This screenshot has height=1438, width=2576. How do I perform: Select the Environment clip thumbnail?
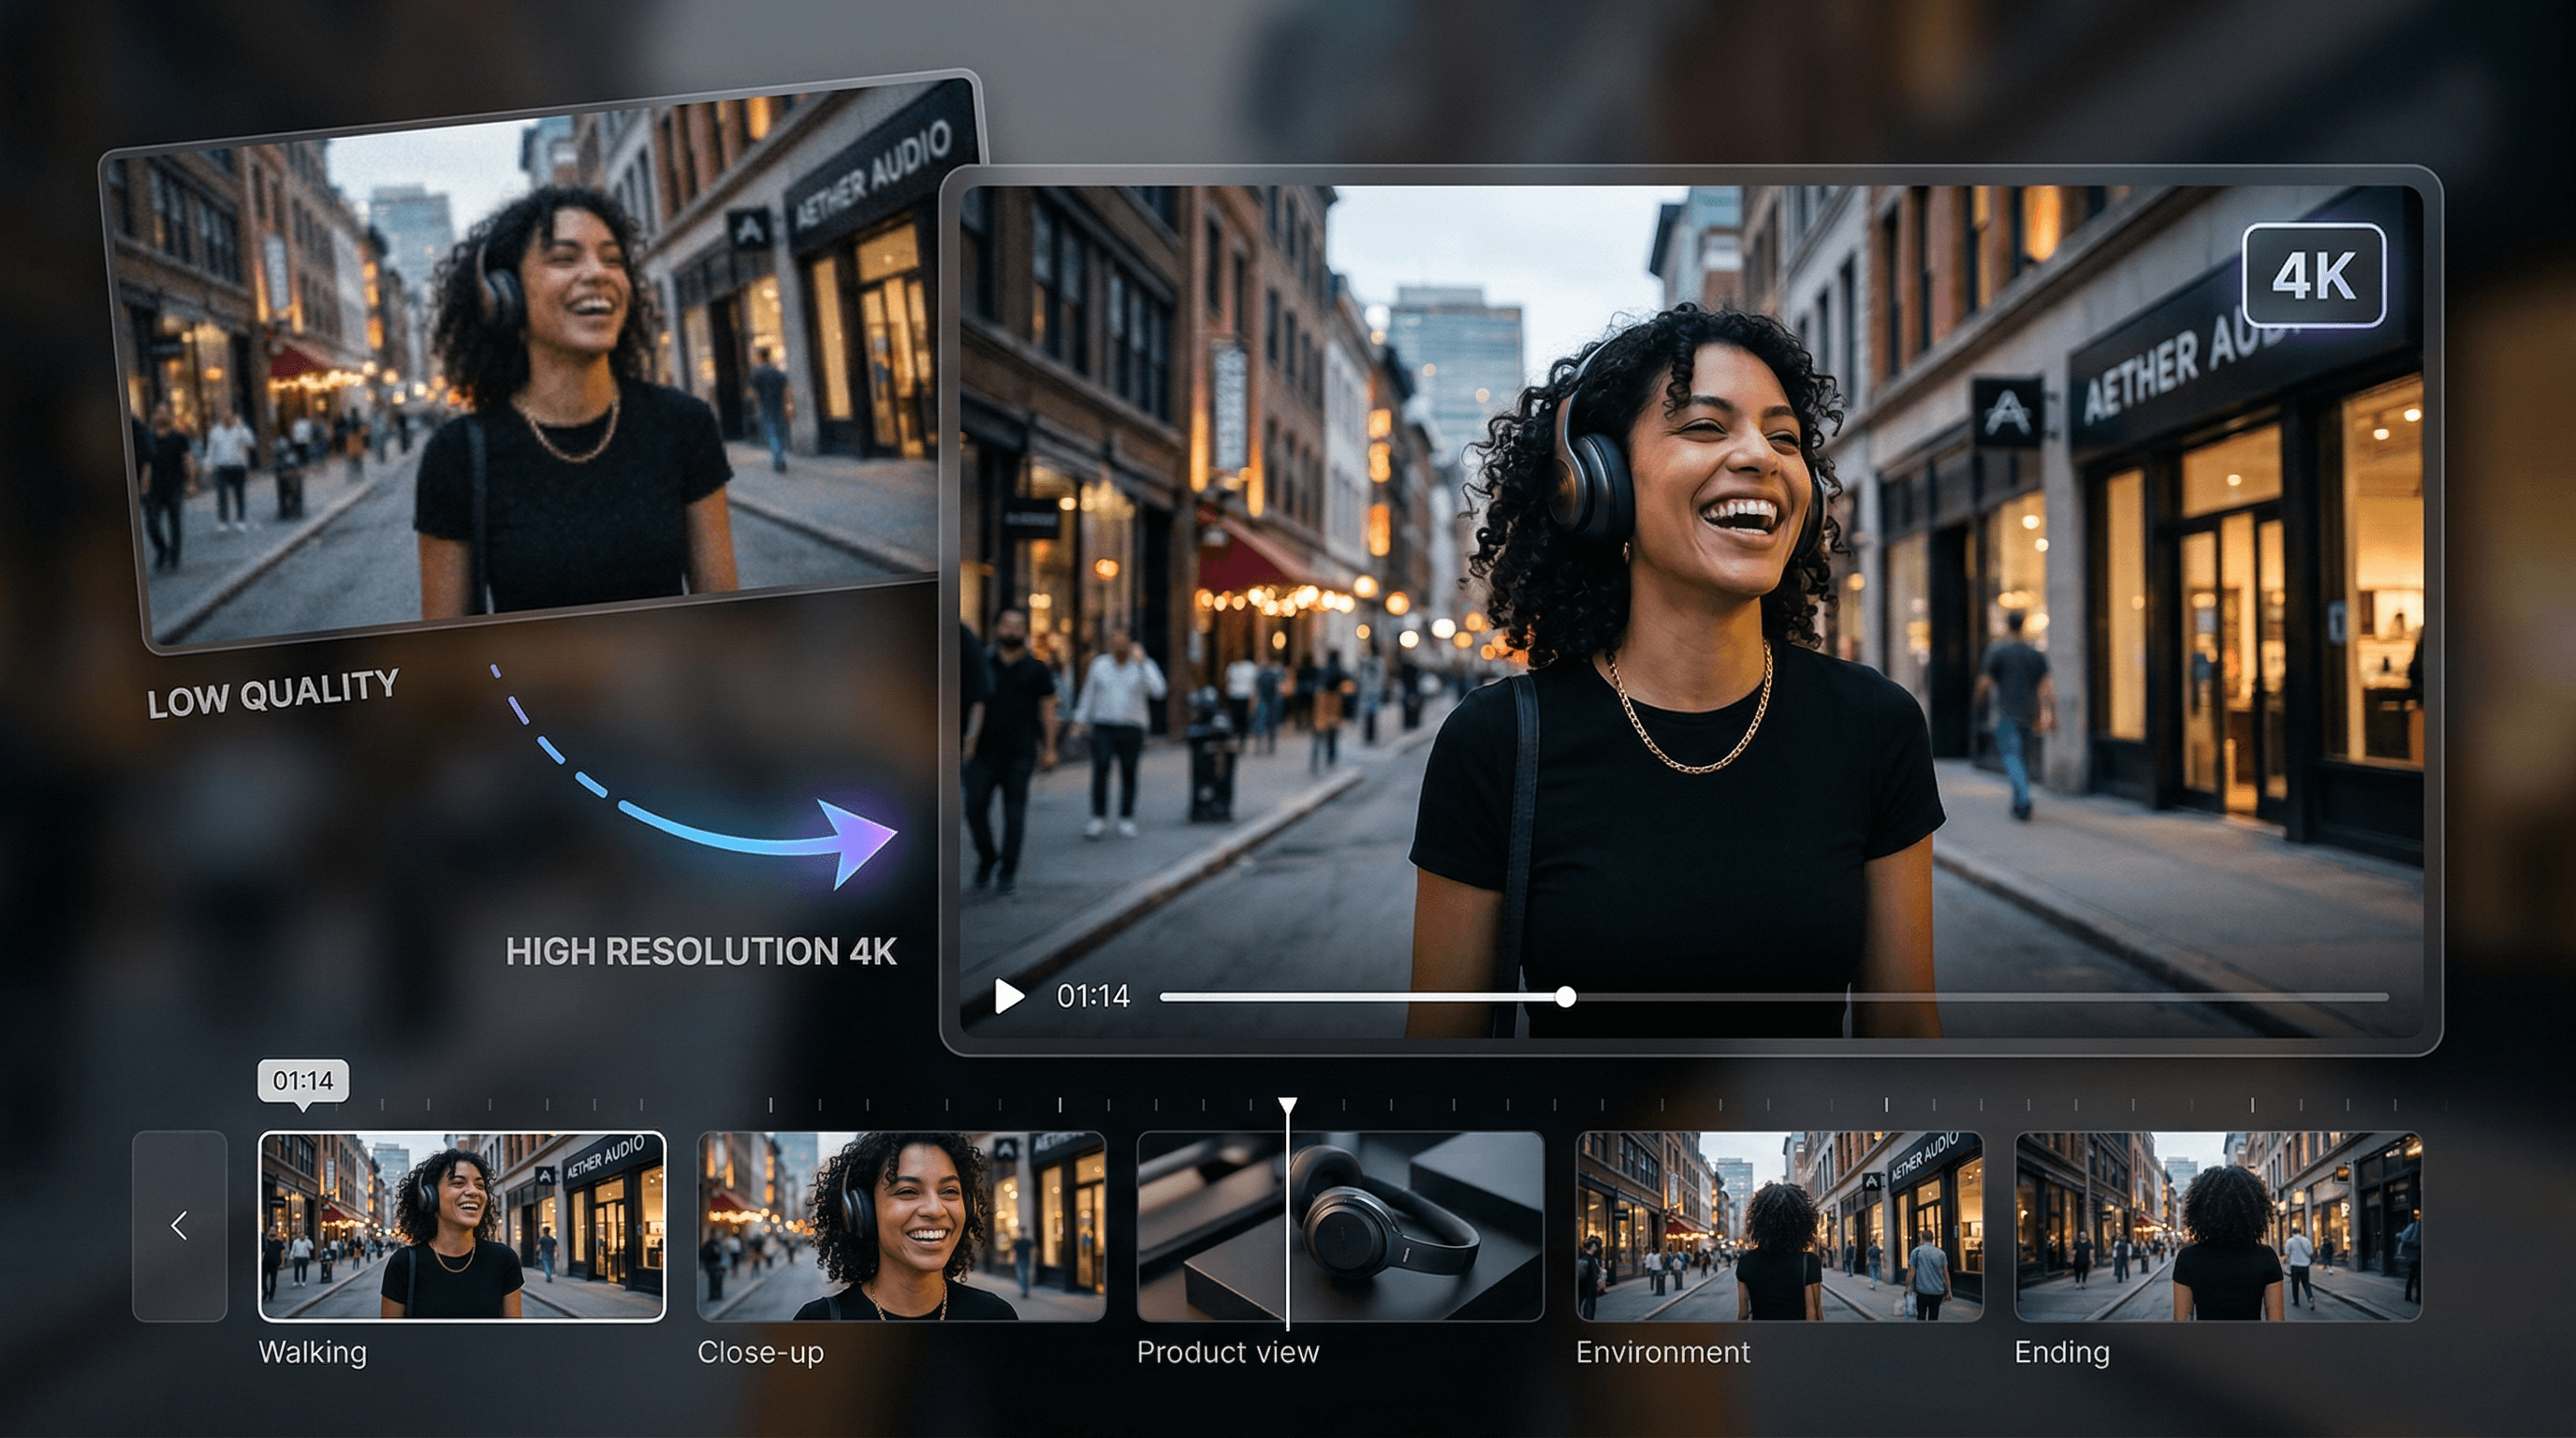tap(1779, 1226)
